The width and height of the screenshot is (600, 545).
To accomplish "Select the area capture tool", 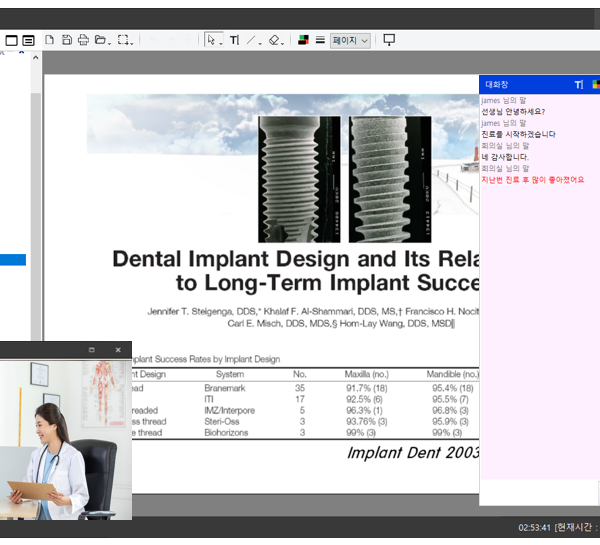I will coord(123,40).
